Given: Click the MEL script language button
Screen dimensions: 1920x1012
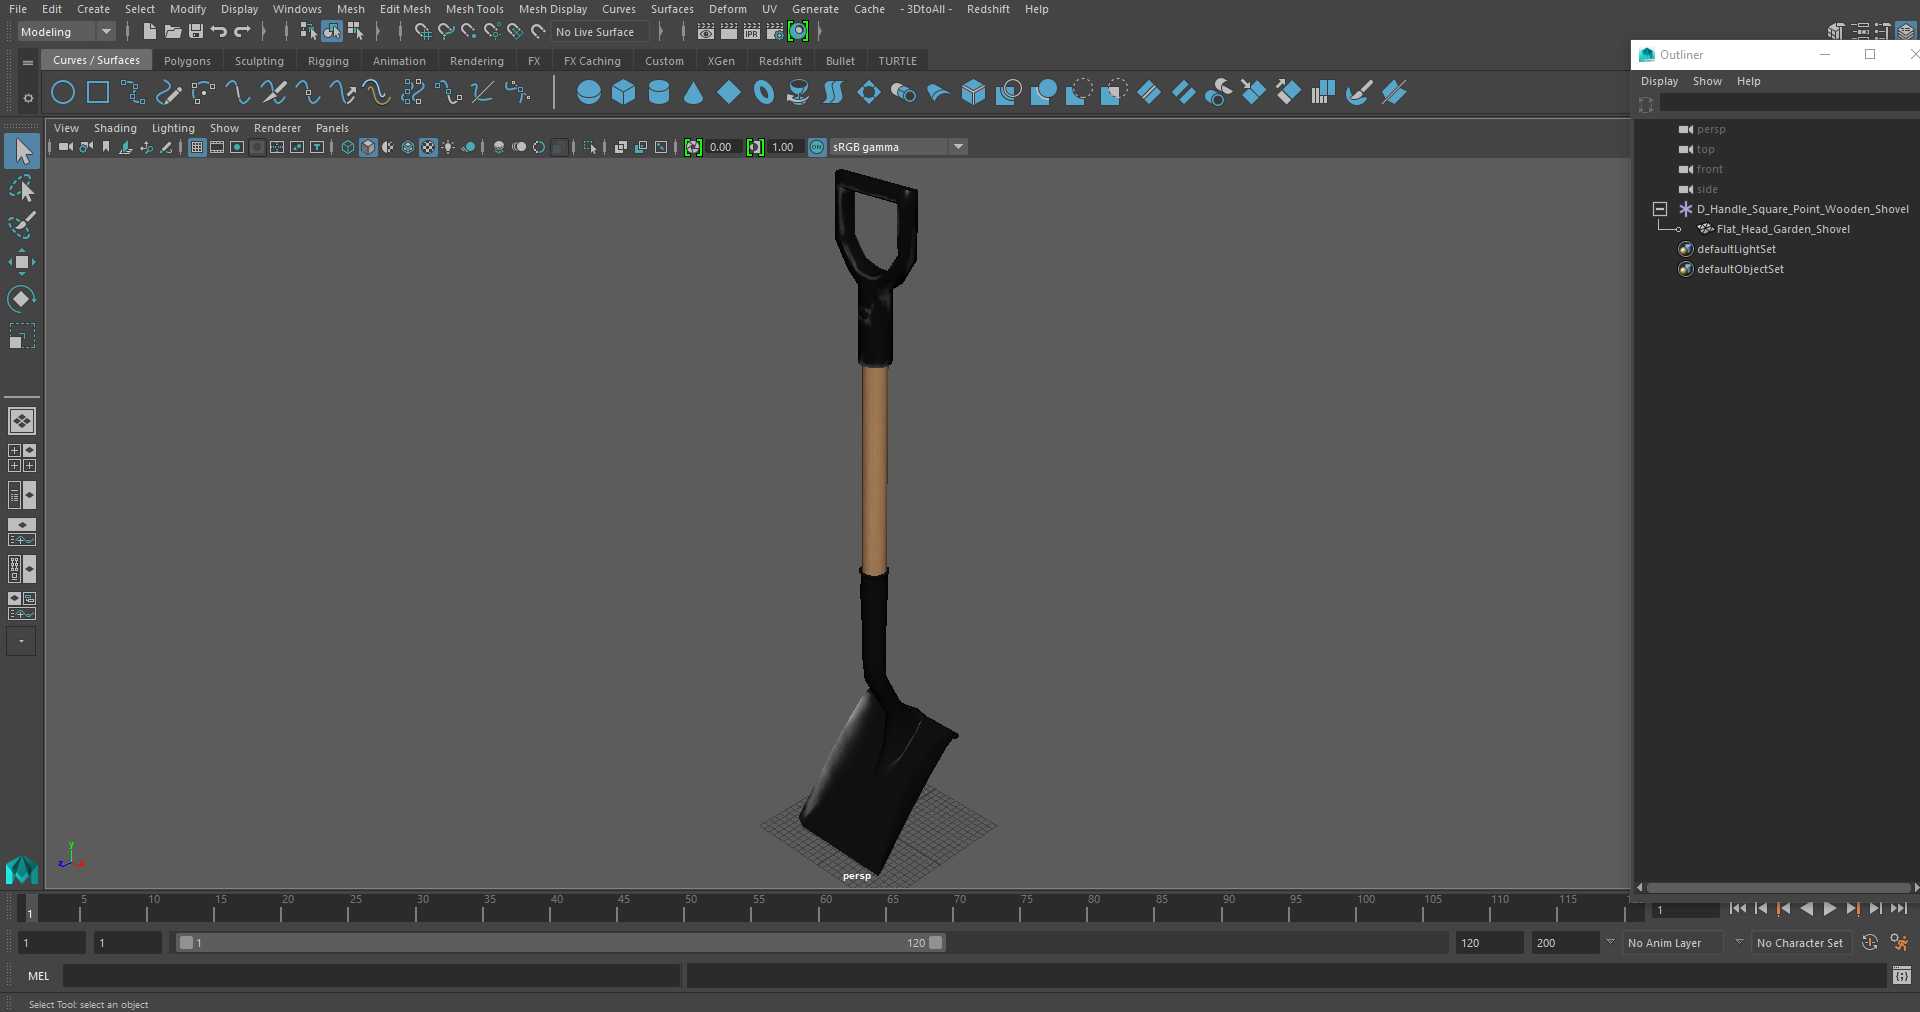Looking at the screenshot, I should (39, 976).
